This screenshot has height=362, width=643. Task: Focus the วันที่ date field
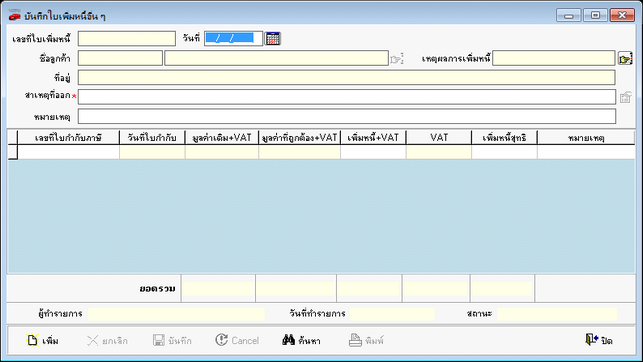[233, 39]
